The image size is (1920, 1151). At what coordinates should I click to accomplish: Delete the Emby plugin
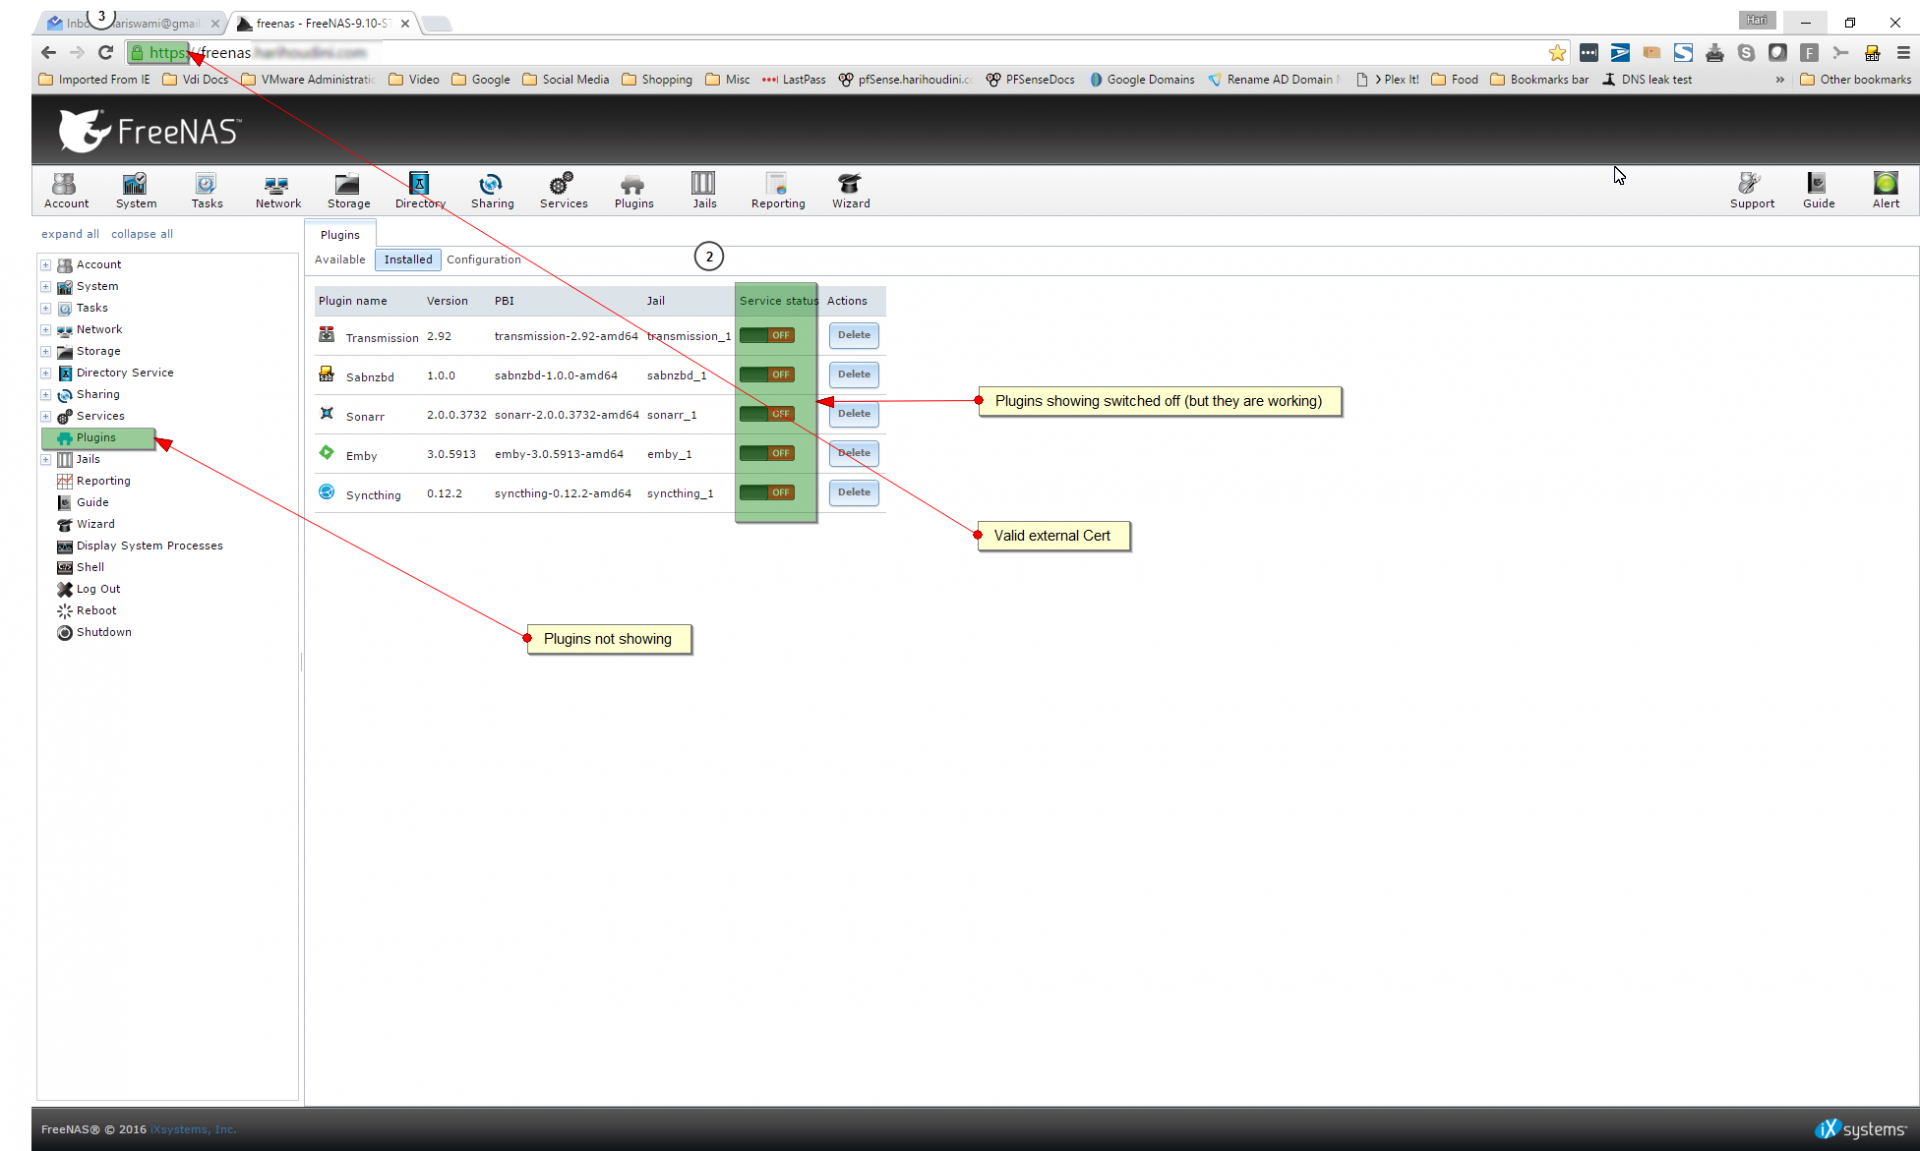click(853, 453)
